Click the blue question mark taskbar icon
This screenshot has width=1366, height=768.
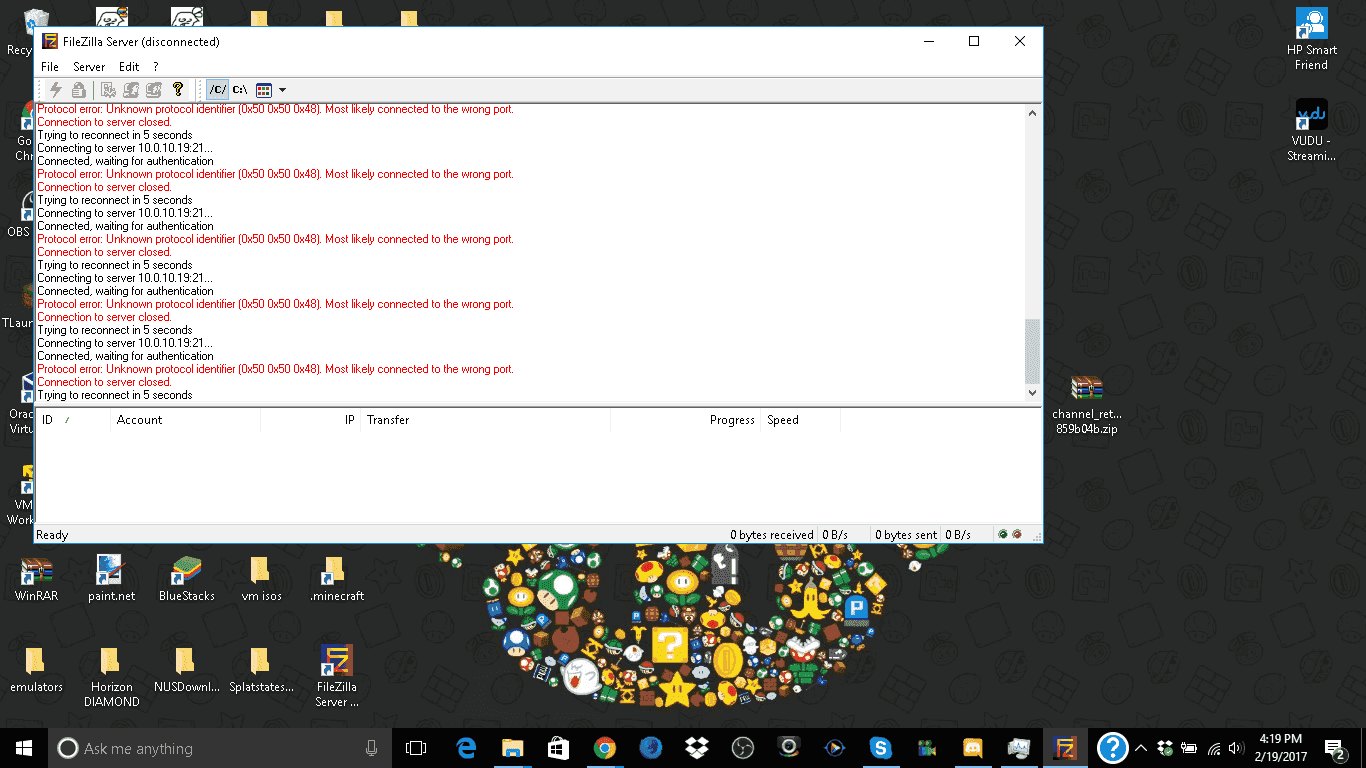point(1113,748)
